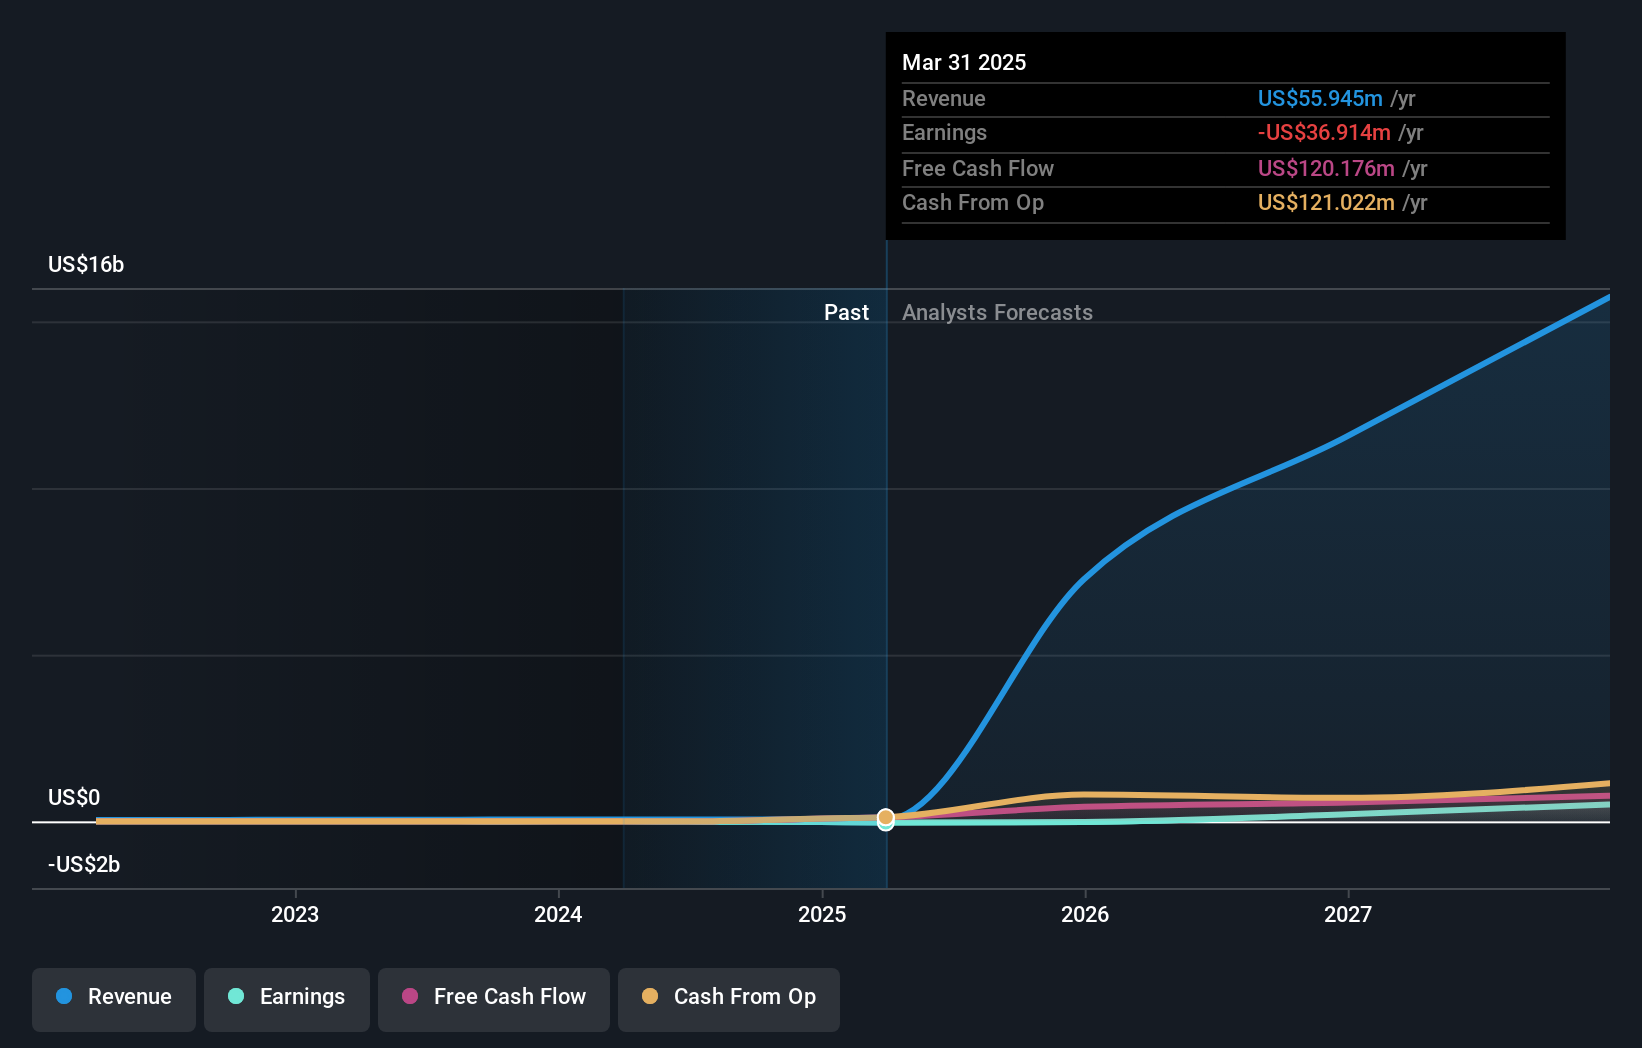Click the Earnings row label in tooltip

click(944, 132)
